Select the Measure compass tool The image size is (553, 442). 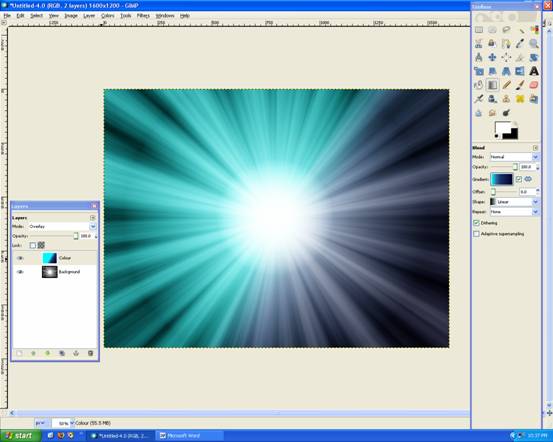pos(479,57)
